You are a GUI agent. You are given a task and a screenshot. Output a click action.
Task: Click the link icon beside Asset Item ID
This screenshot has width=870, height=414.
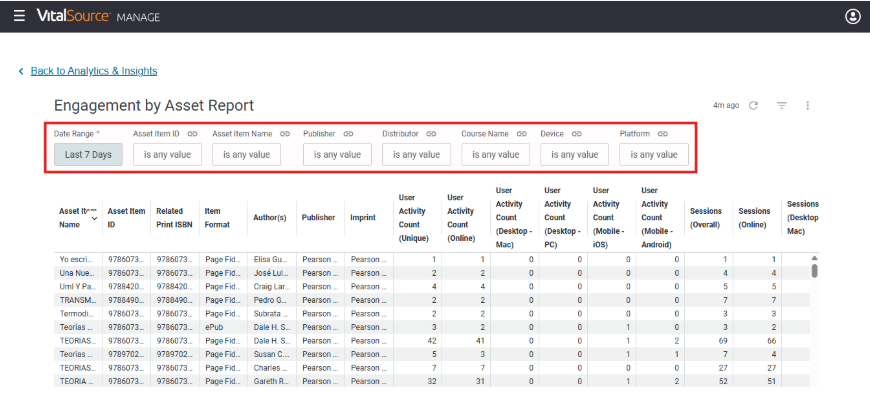click(x=192, y=134)
